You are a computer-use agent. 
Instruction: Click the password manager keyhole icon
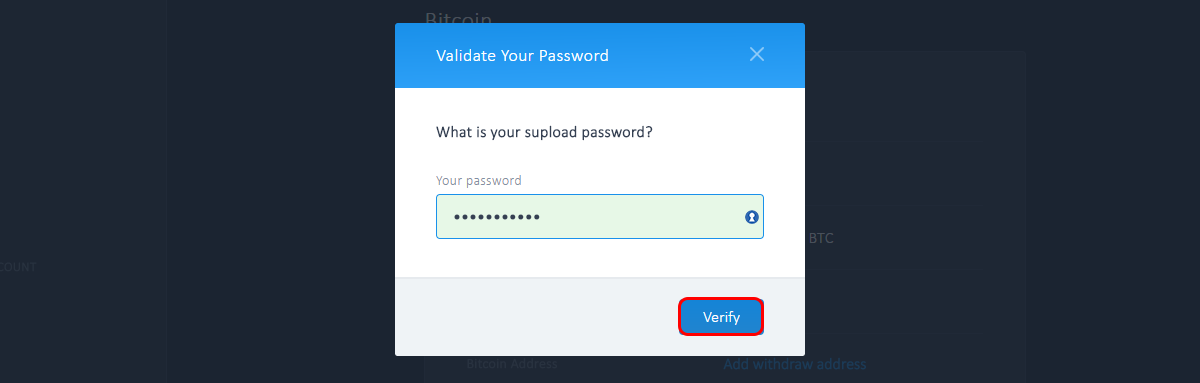click(752, 217)
